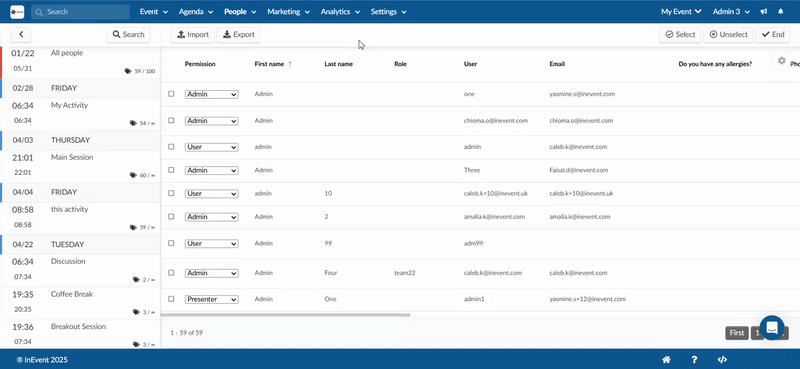The height and width of the screenshot is (369, 800).
Task: Sort by First name arrow
Action: (x=290, y=64)
